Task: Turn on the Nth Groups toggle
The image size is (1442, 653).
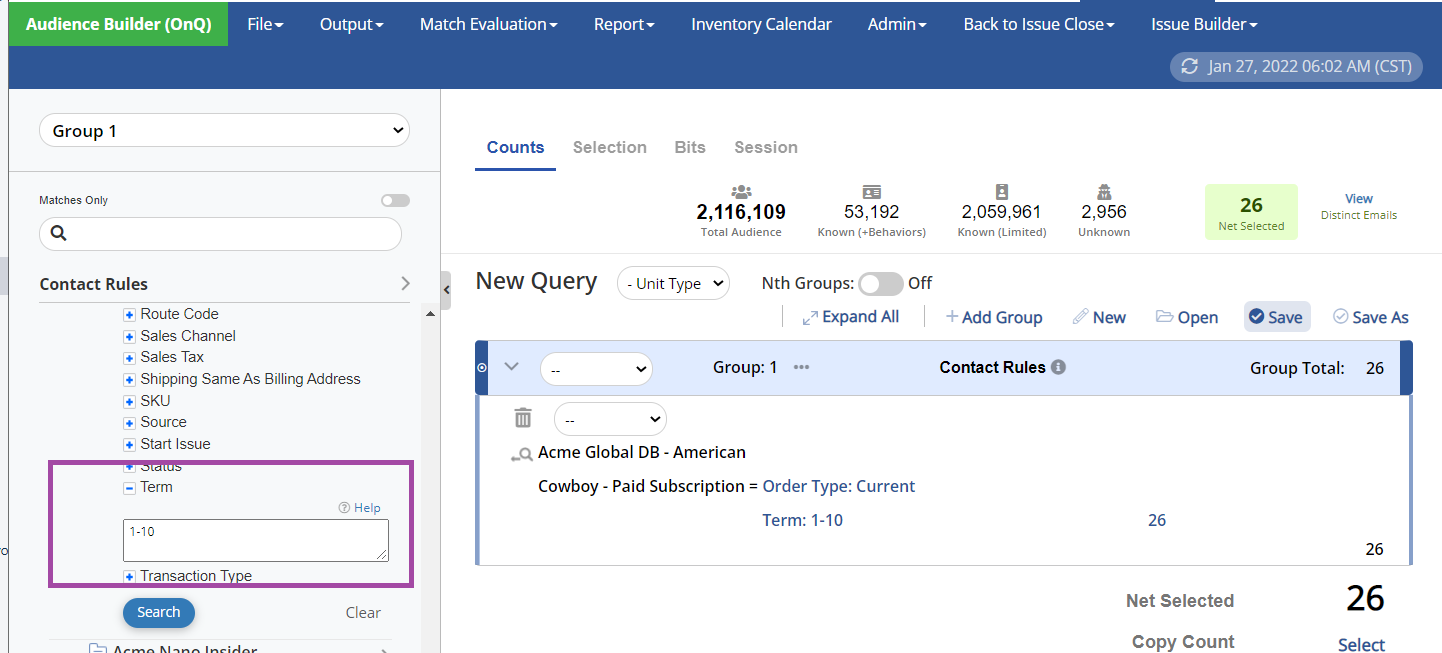Action: point(880,284)
